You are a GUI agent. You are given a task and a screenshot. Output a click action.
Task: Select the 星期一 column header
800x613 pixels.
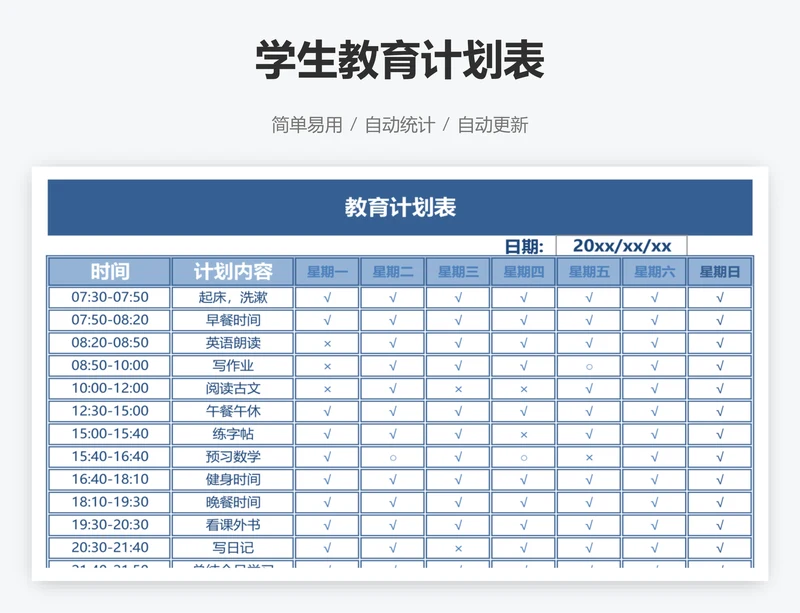(x=327, y=272)
